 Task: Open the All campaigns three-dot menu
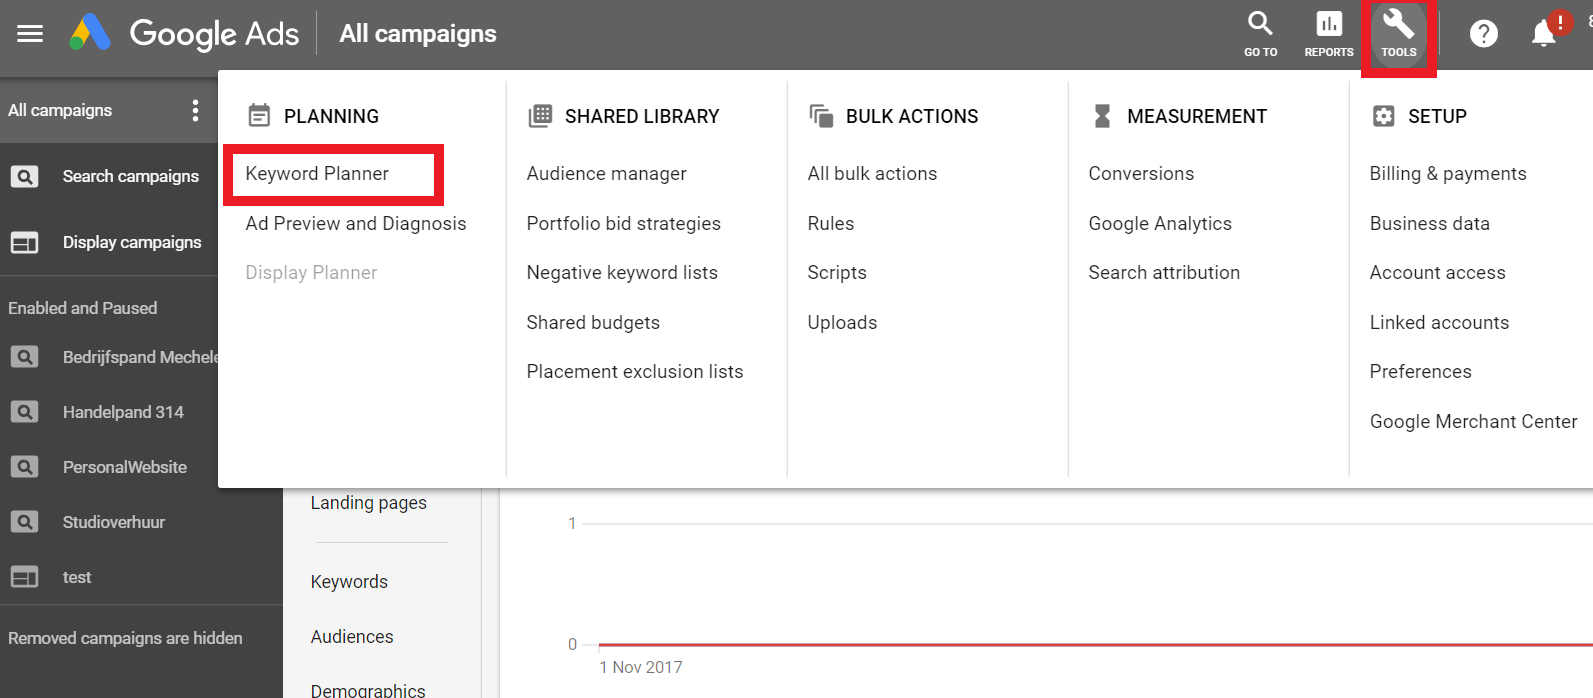[195, 110]
